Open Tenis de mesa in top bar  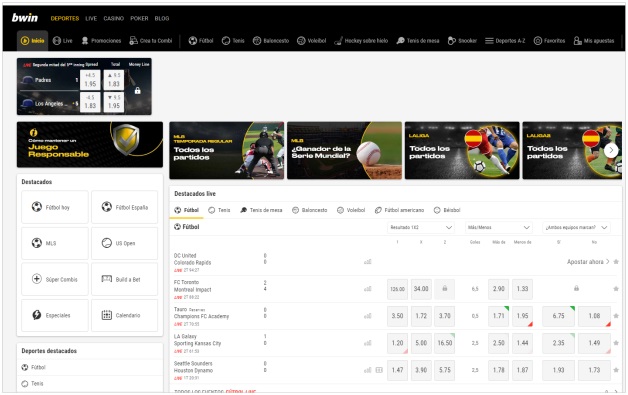(x=418, y=40)
